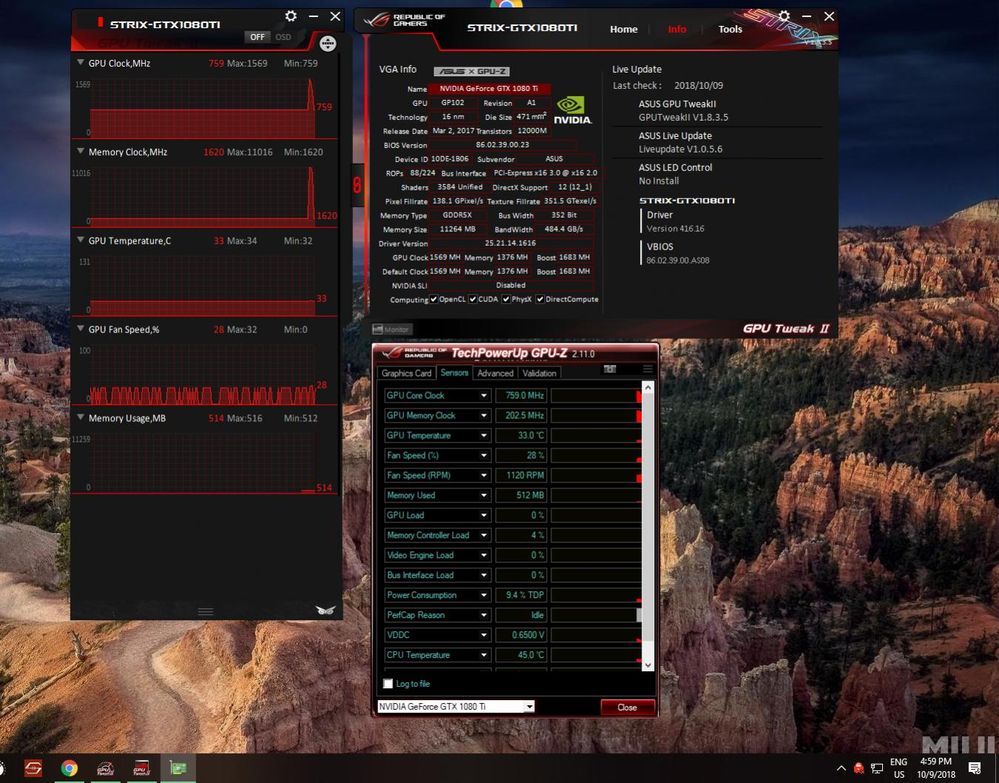Switch to Graphics Card tab in GPU-Z

coord(406,373)
